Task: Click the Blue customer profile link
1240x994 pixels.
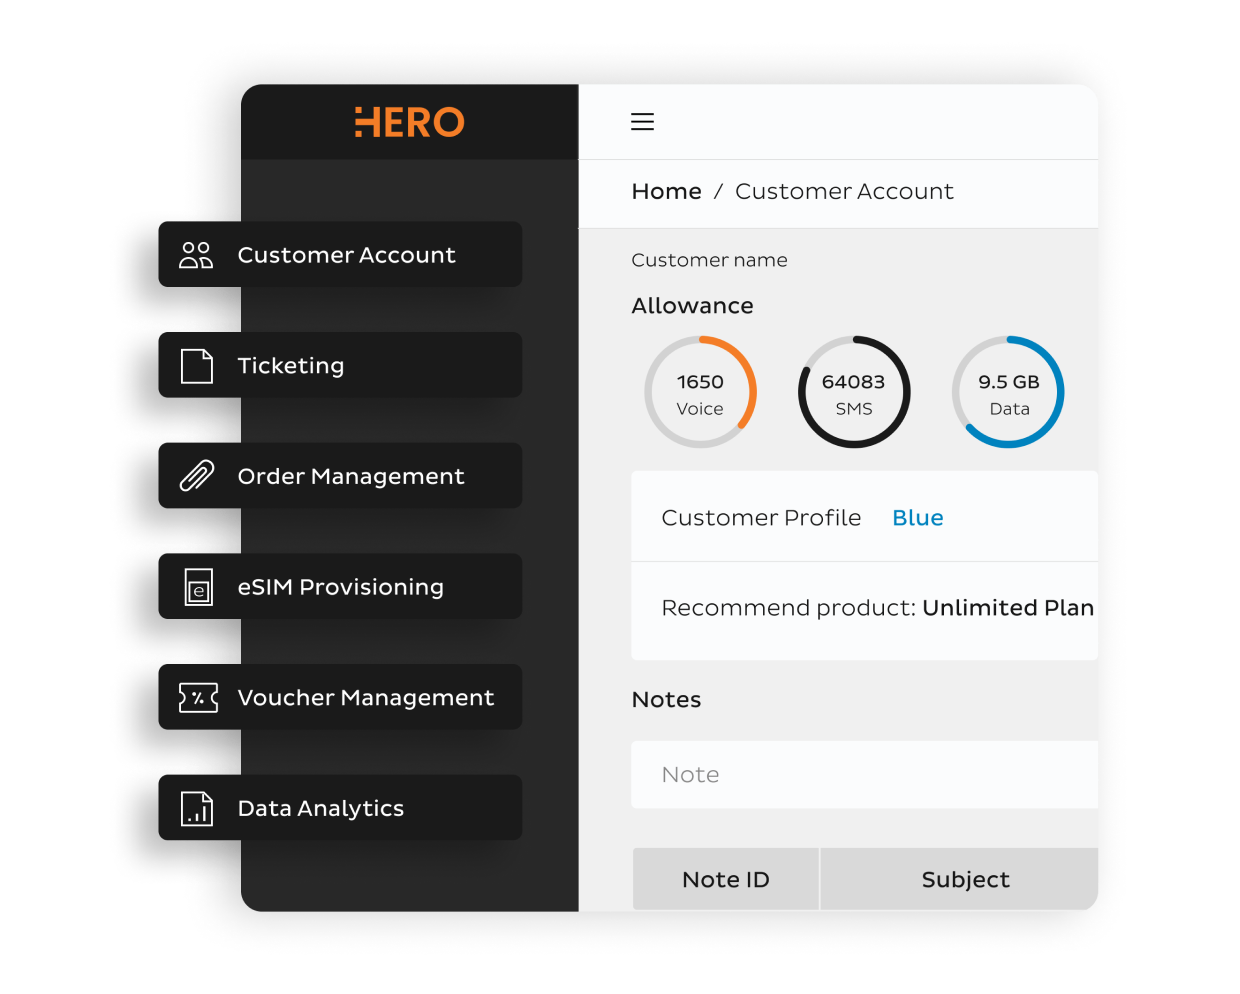Action: pyautogui.click(x=918, y=518)
